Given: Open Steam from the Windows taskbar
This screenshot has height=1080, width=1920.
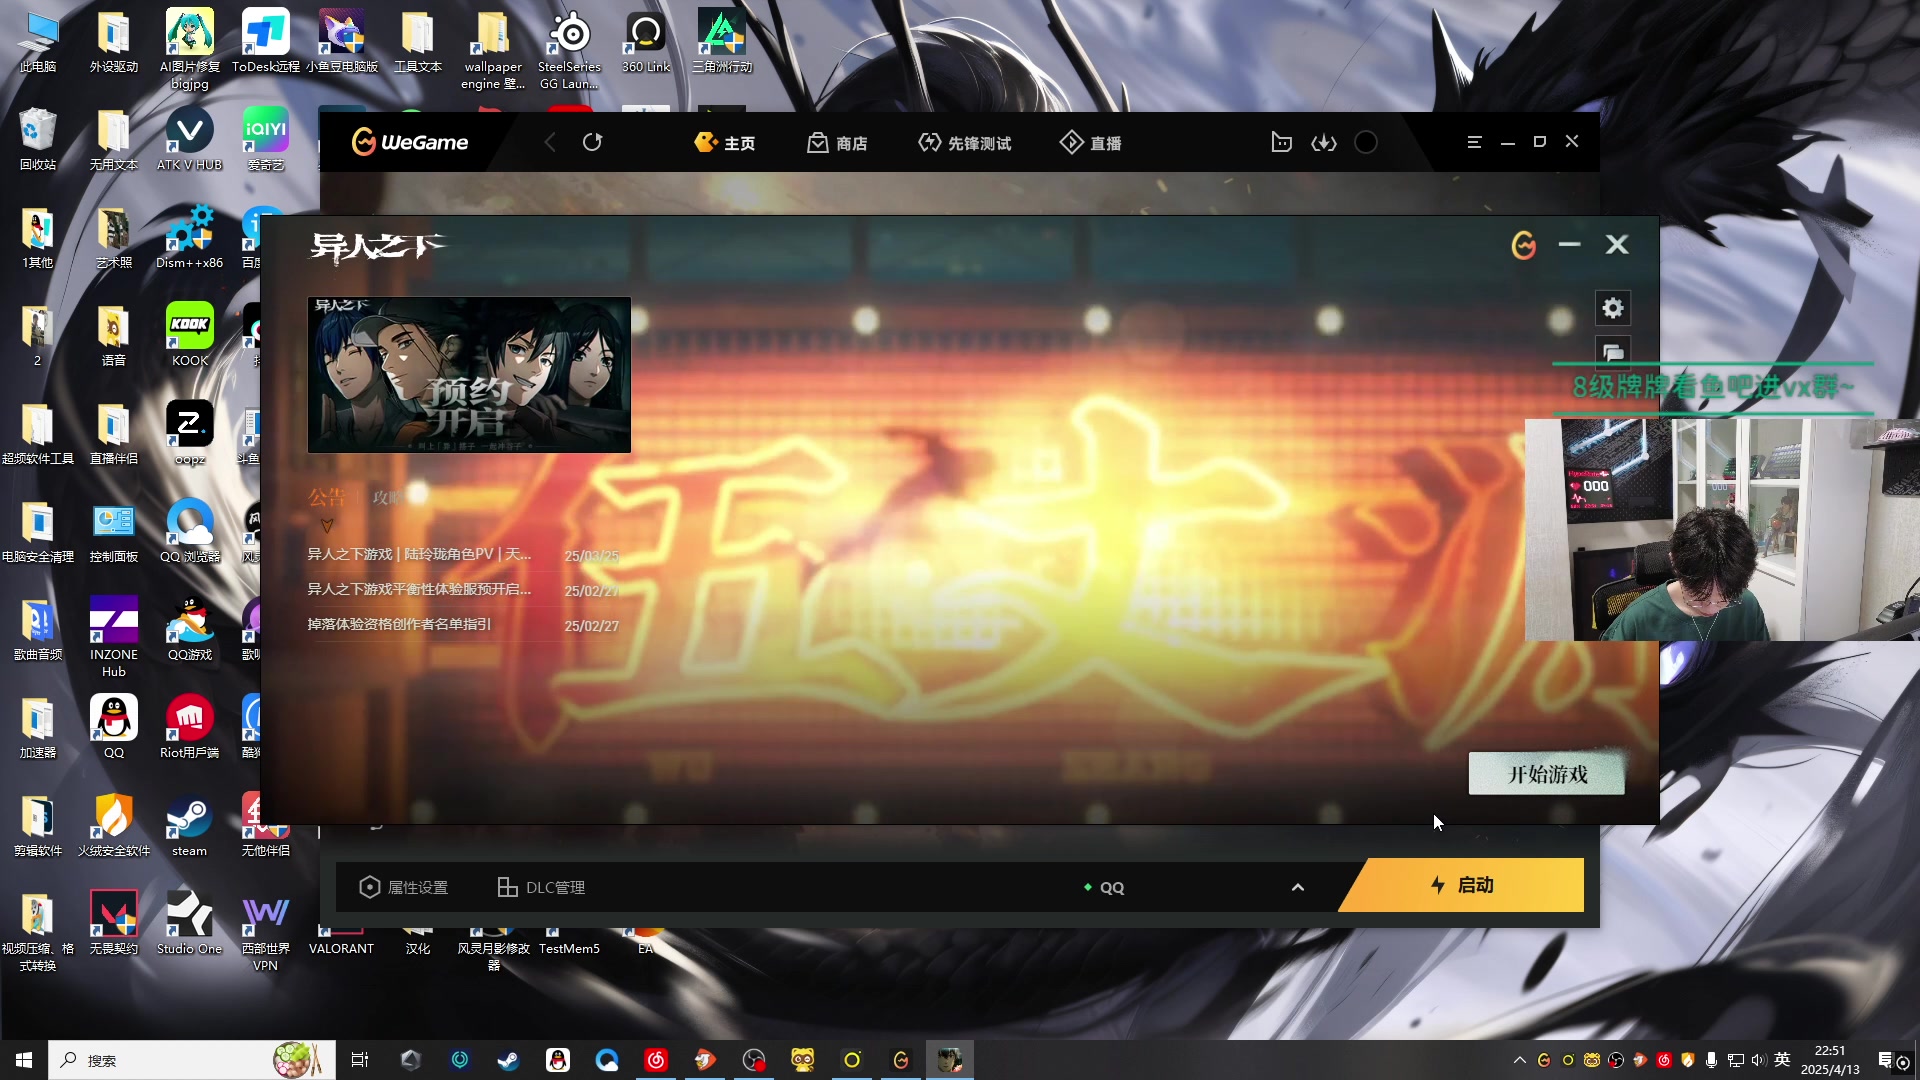Looking at the screenshot, I should (508, 1060).
